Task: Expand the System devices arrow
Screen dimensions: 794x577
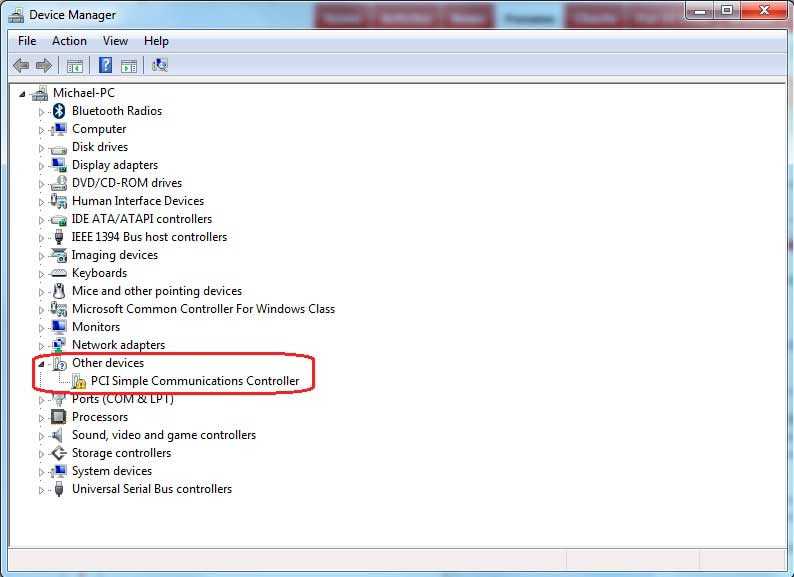Action: click(41, 472)
